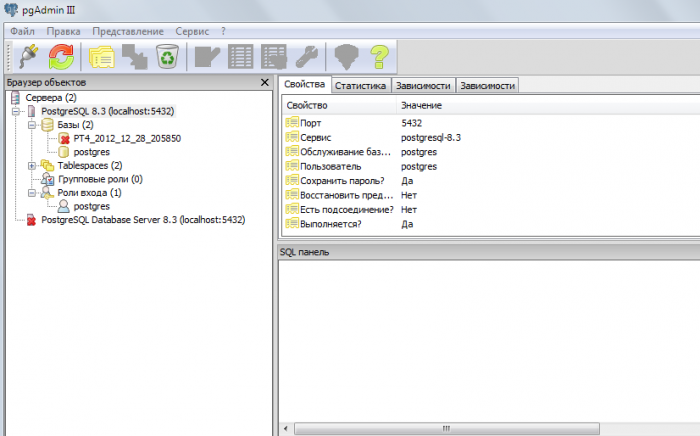Viewport: 700px width, 436px height.
Task: Click the Обслуживание баз… property row
Action: (491, 152)
